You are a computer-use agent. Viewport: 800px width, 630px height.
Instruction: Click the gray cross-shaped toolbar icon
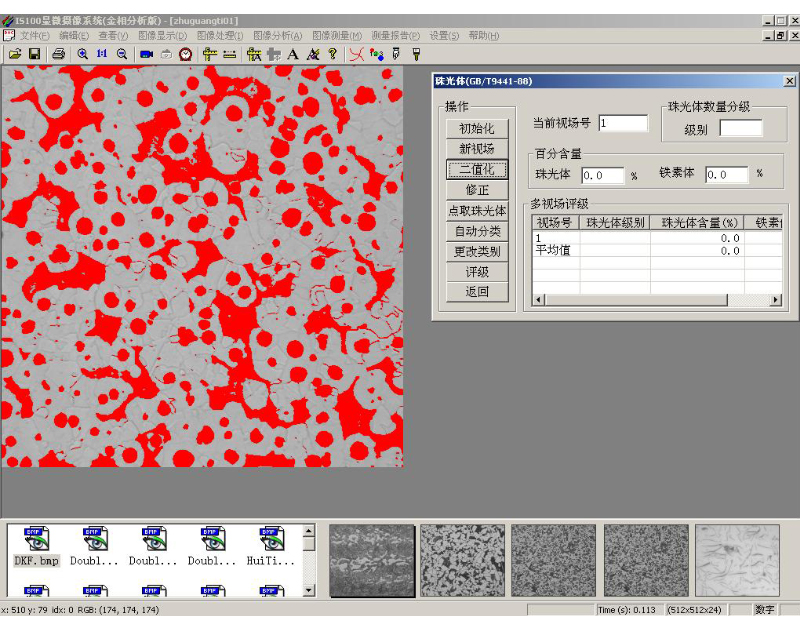click(274, 54)
